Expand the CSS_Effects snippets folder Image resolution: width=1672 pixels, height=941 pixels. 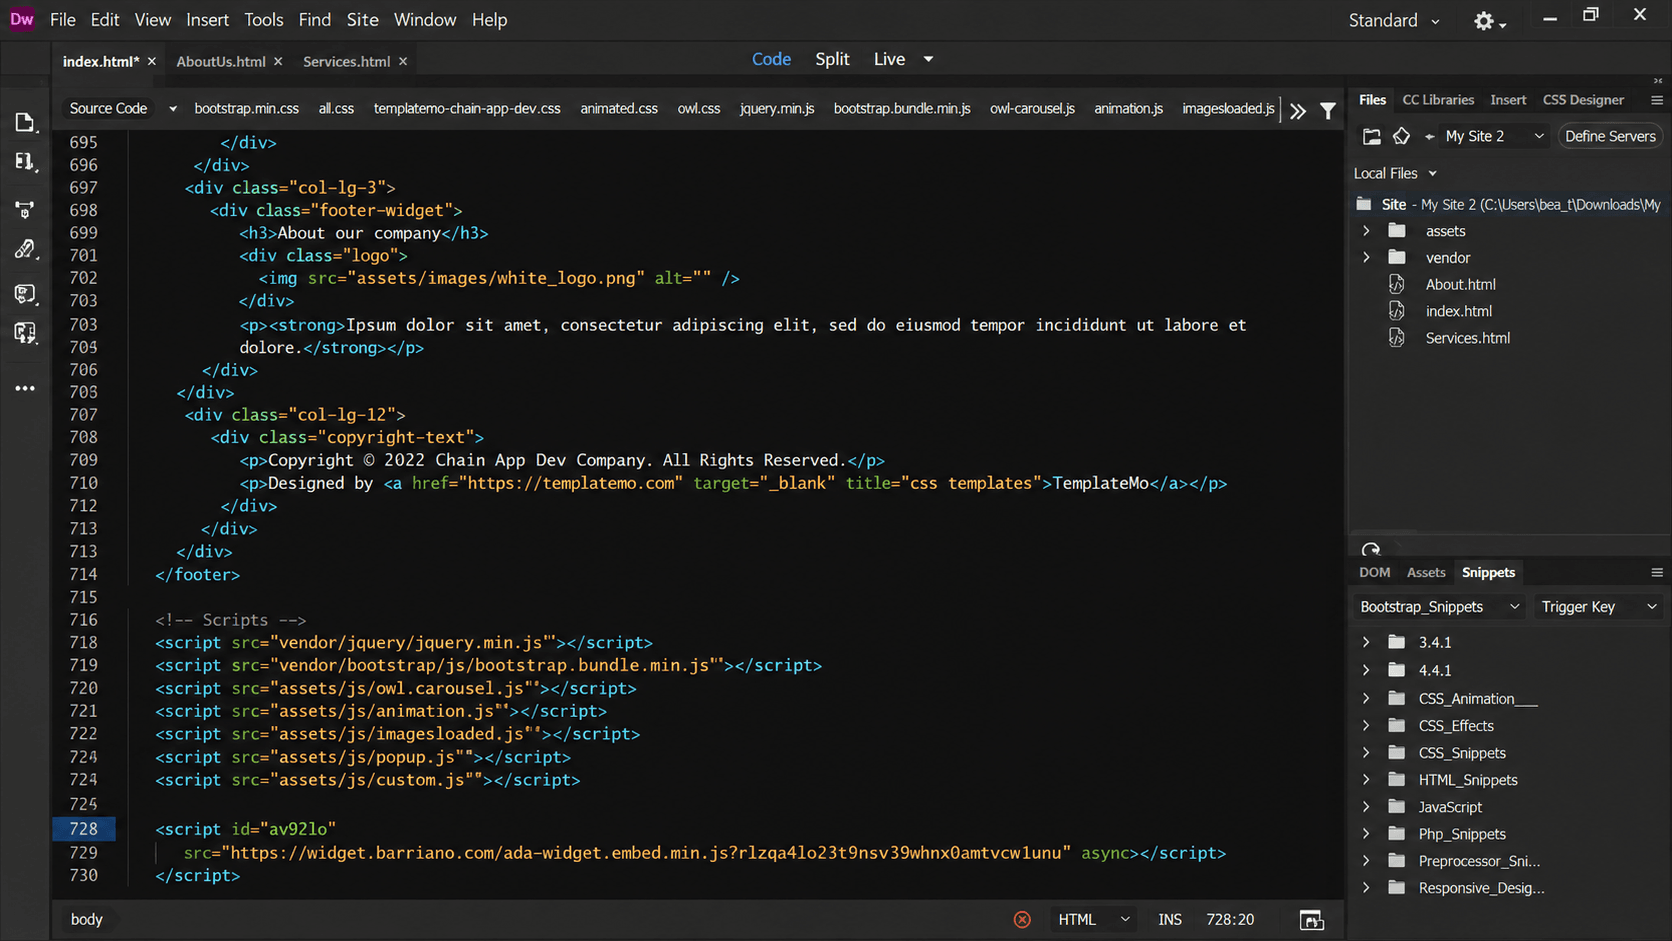(1366, 726)
